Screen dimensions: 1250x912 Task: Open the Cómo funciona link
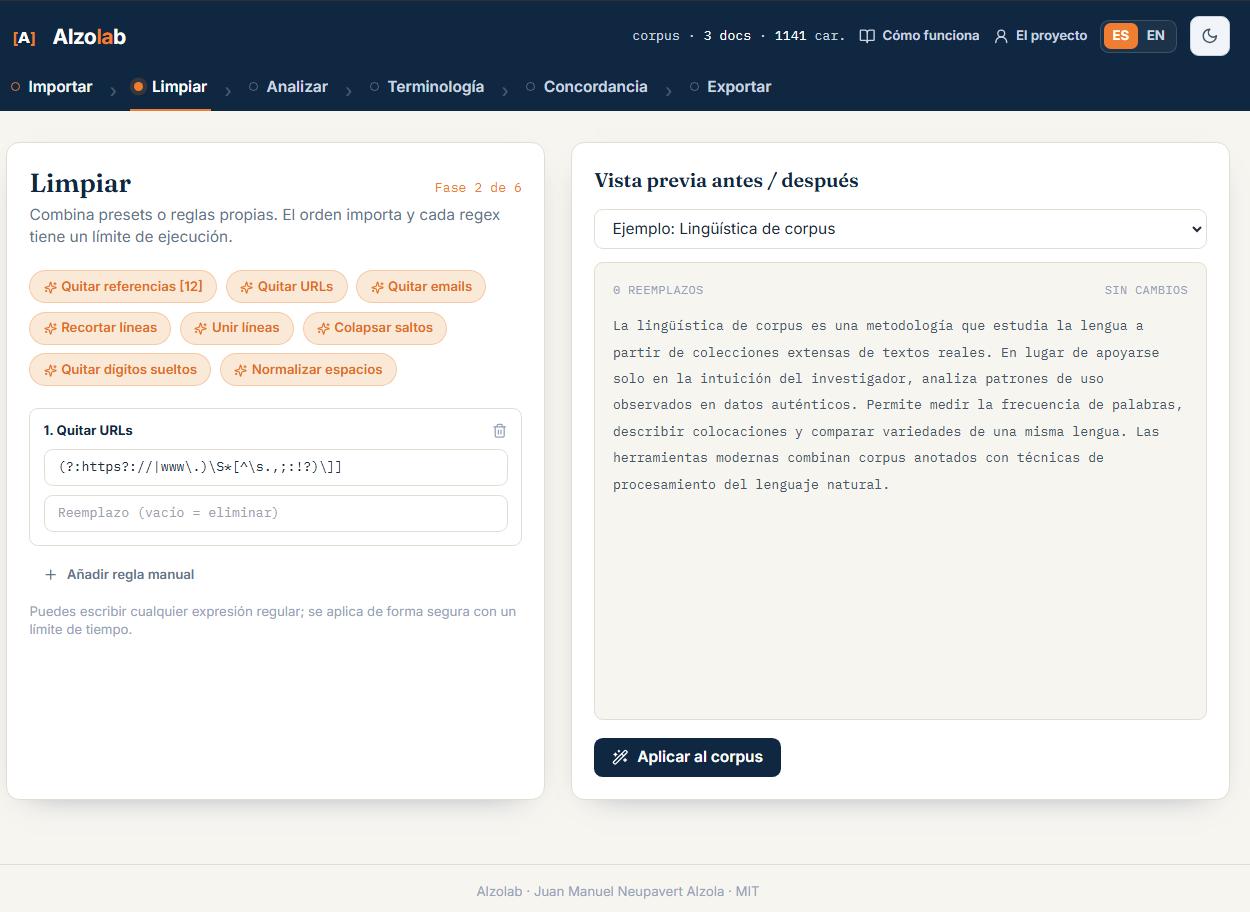click(x=920, y=36)
